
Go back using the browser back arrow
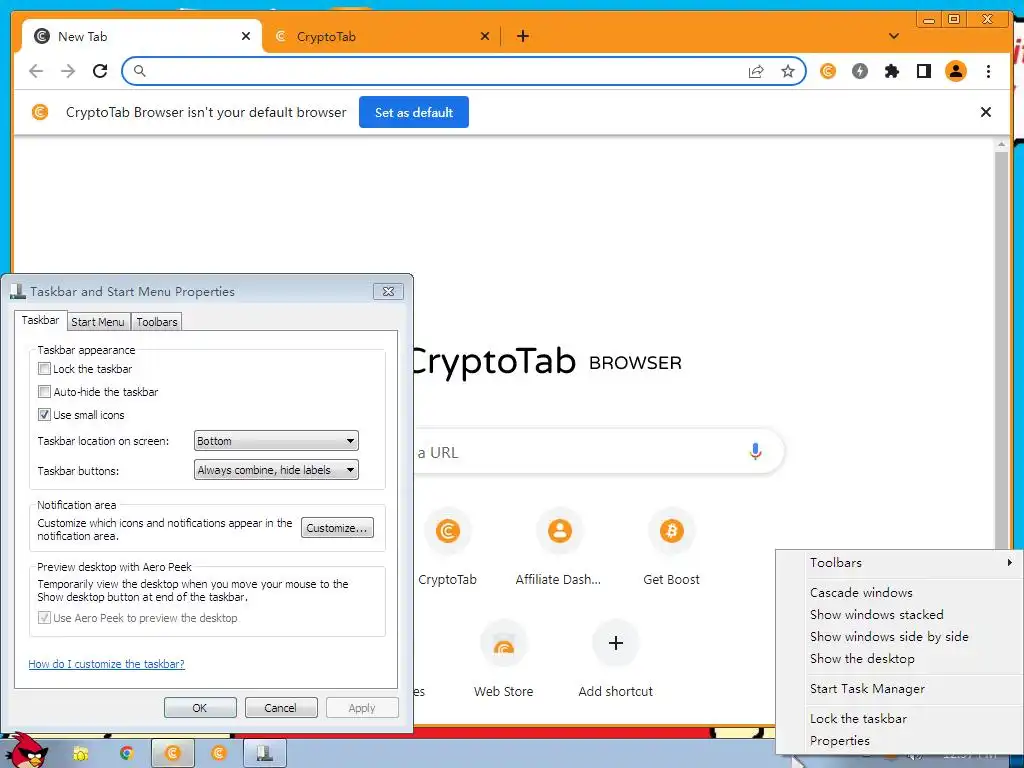(x=36, y=71)
